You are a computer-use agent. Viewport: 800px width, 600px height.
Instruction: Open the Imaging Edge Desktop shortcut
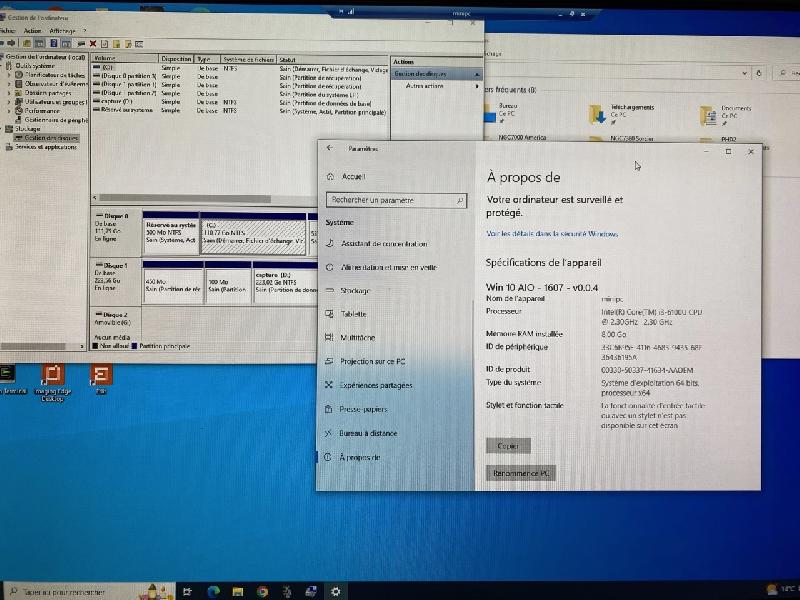click(x=53, y=383)
